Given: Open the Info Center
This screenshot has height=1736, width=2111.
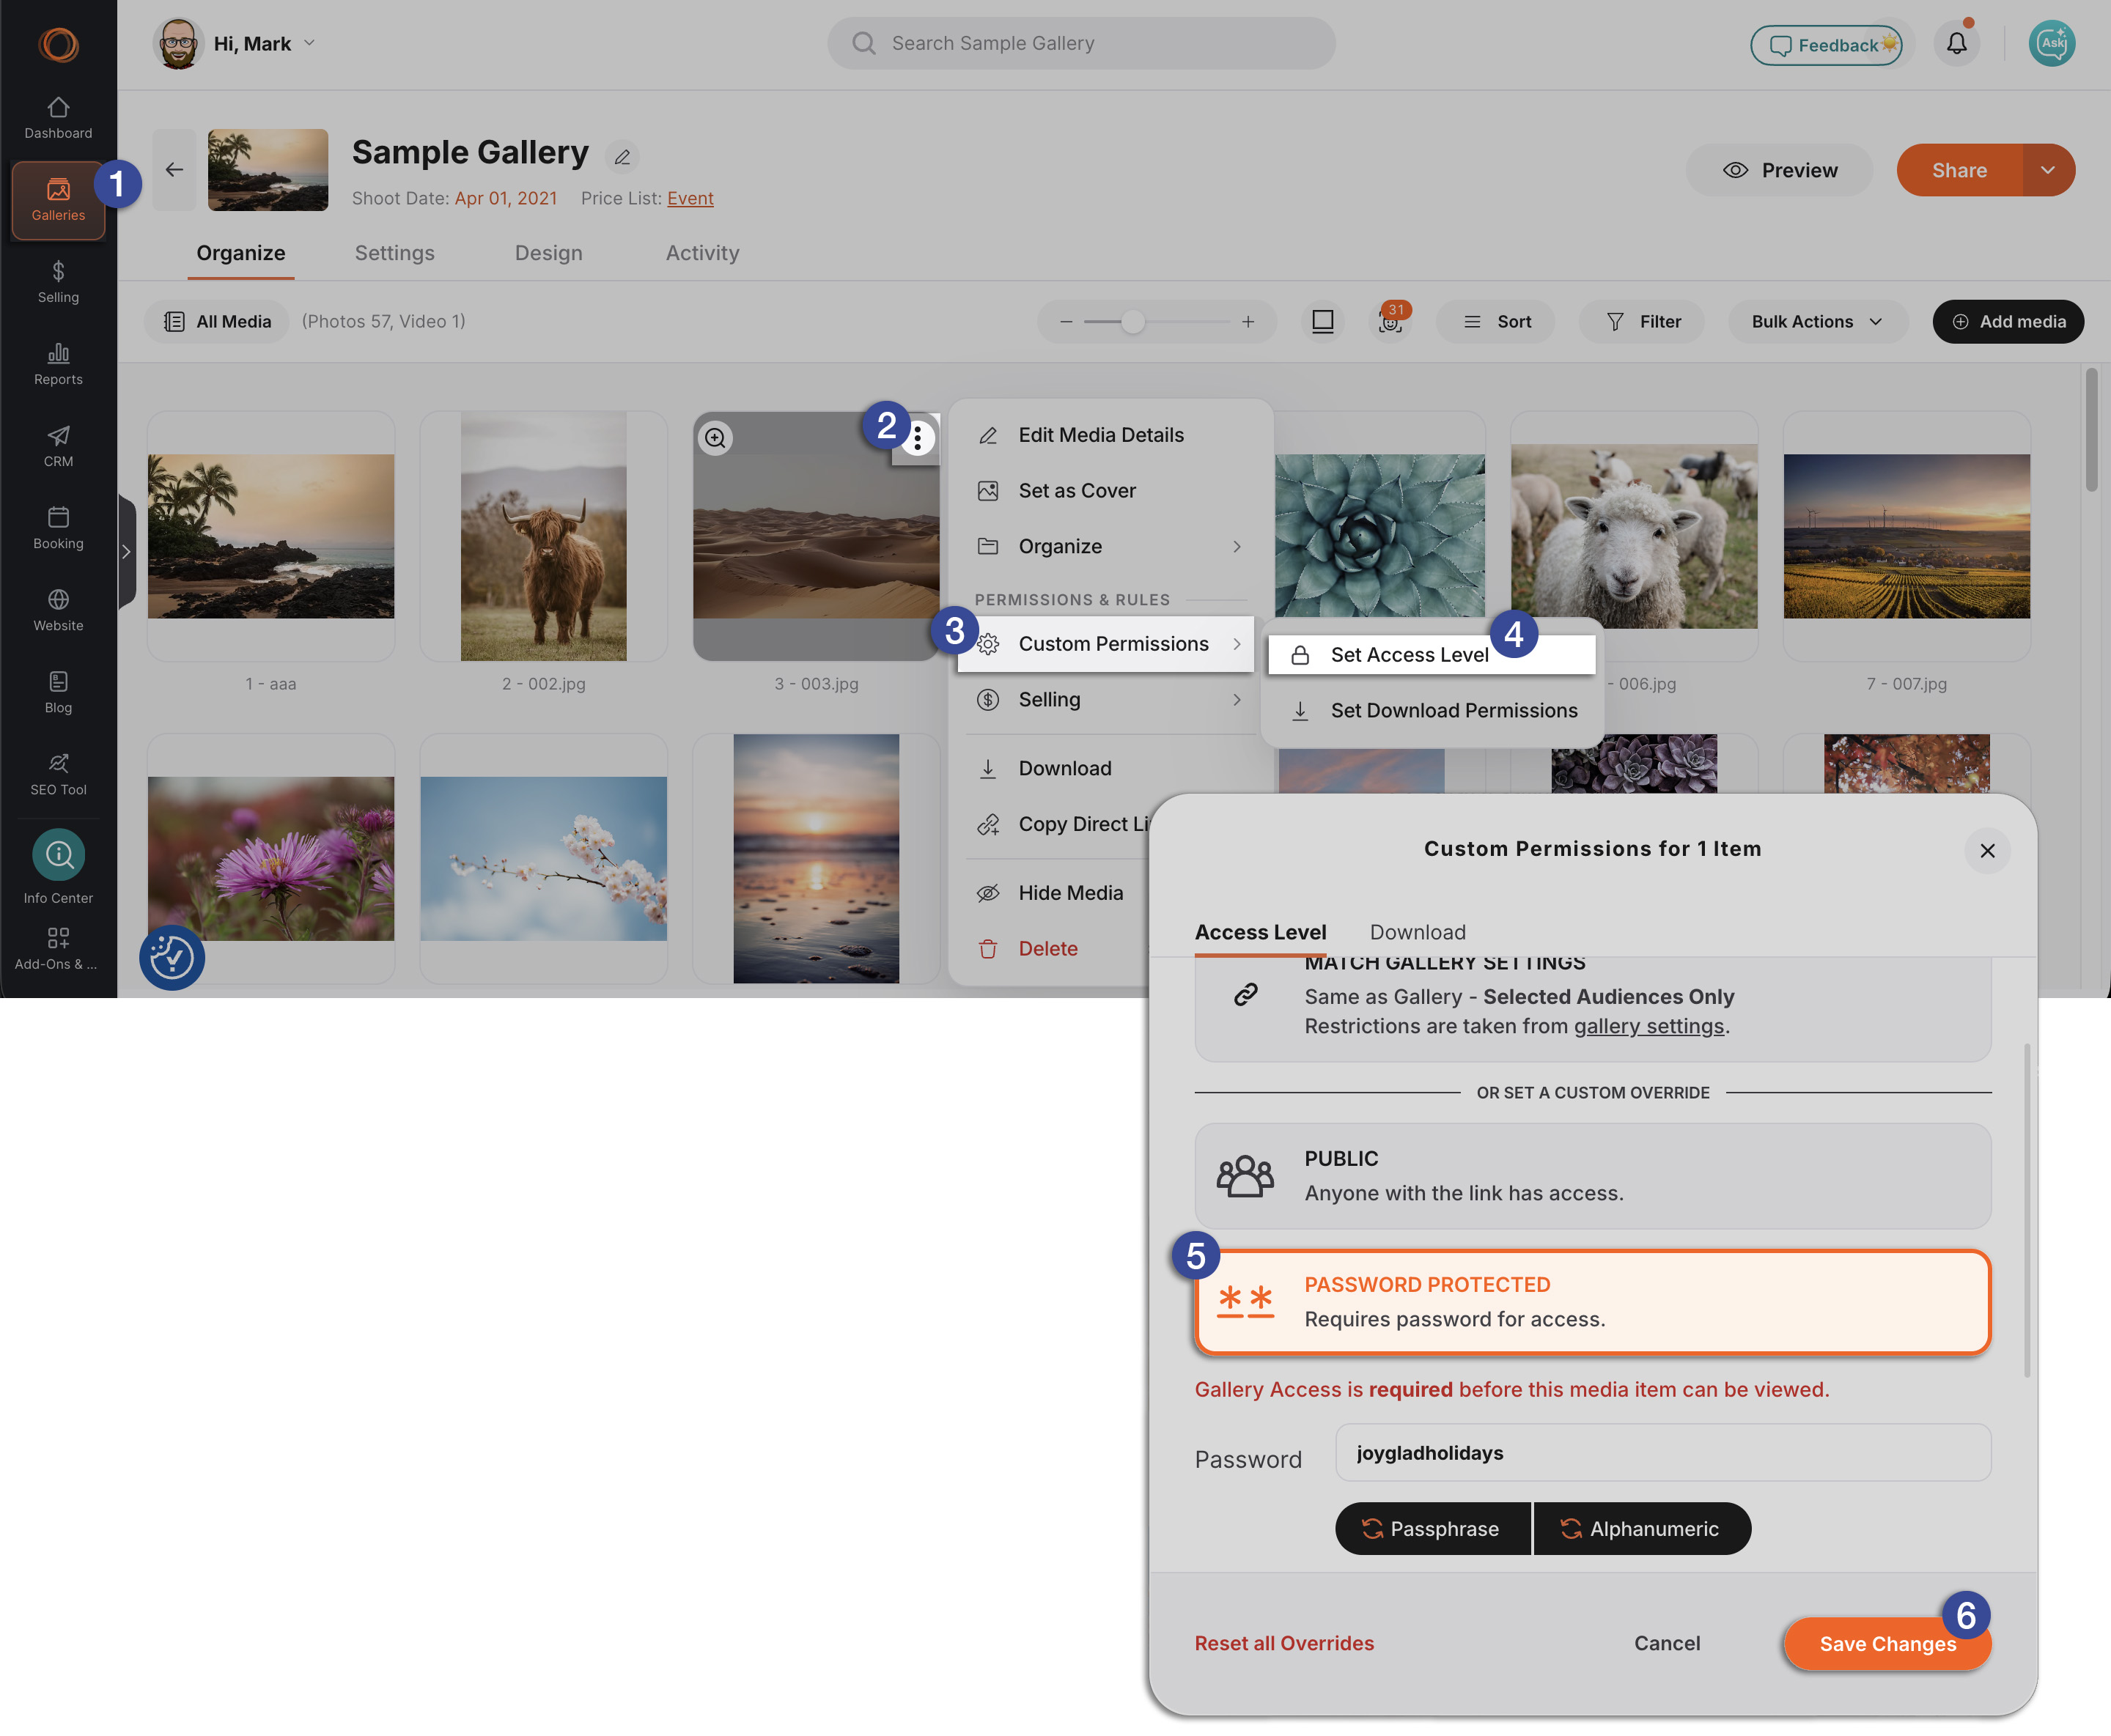Looking at the screenshot, I should pyautogui.click(x=58, y=867).
